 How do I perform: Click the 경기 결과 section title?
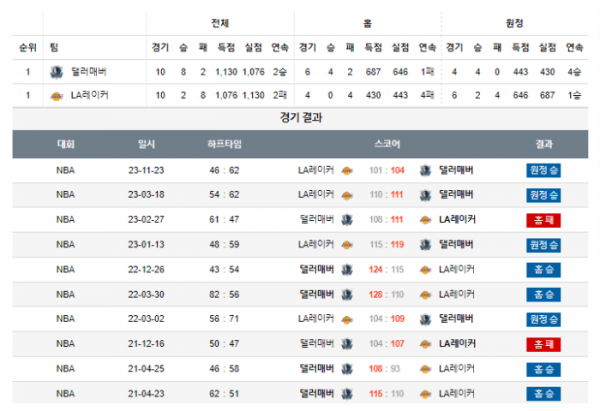301,117
